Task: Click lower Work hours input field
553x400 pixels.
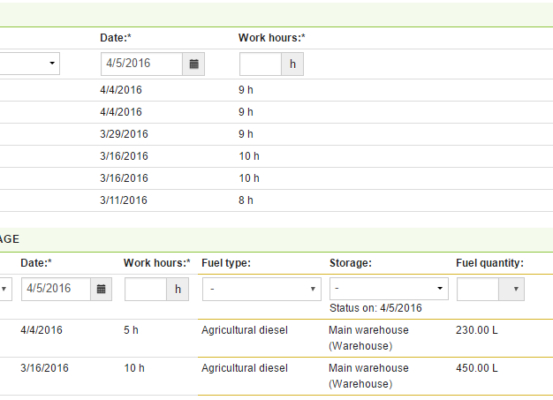Action: click(x=145, y=289)
